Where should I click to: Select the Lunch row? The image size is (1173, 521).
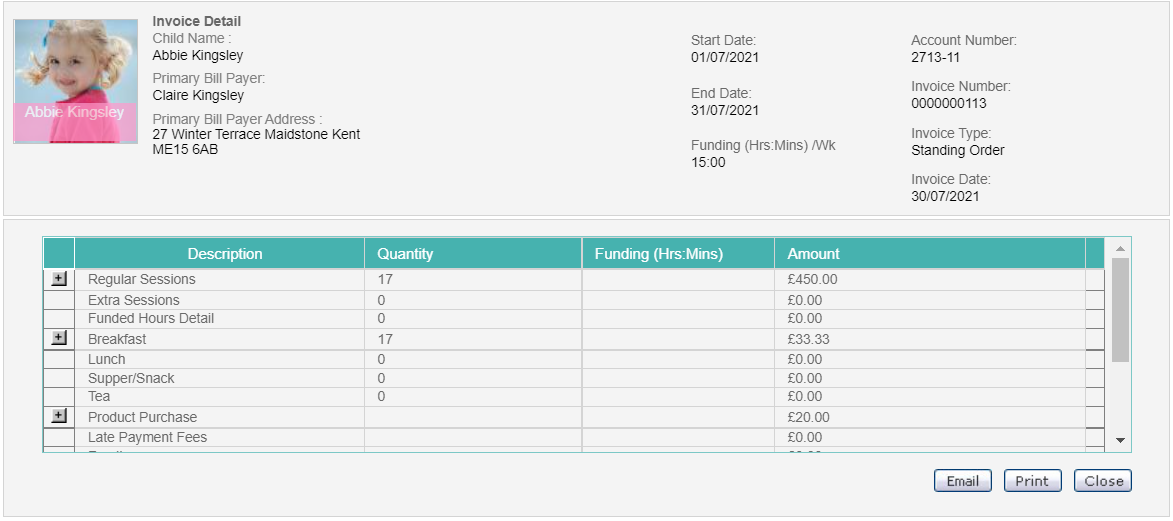574,359
